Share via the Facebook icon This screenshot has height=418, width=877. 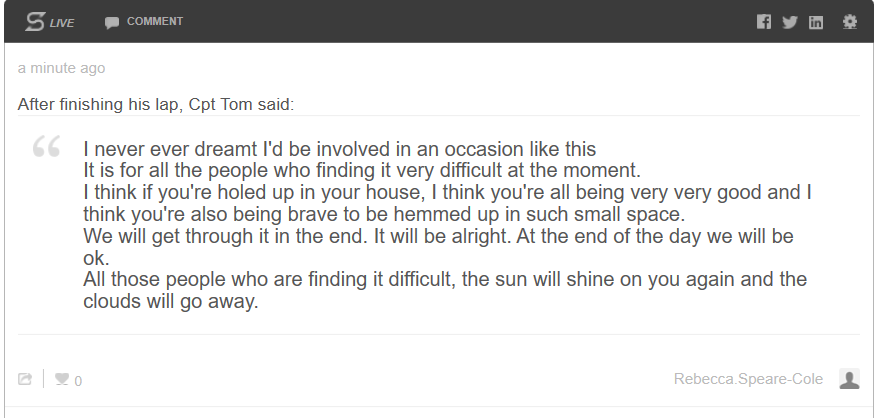click(x=763, y=22)
